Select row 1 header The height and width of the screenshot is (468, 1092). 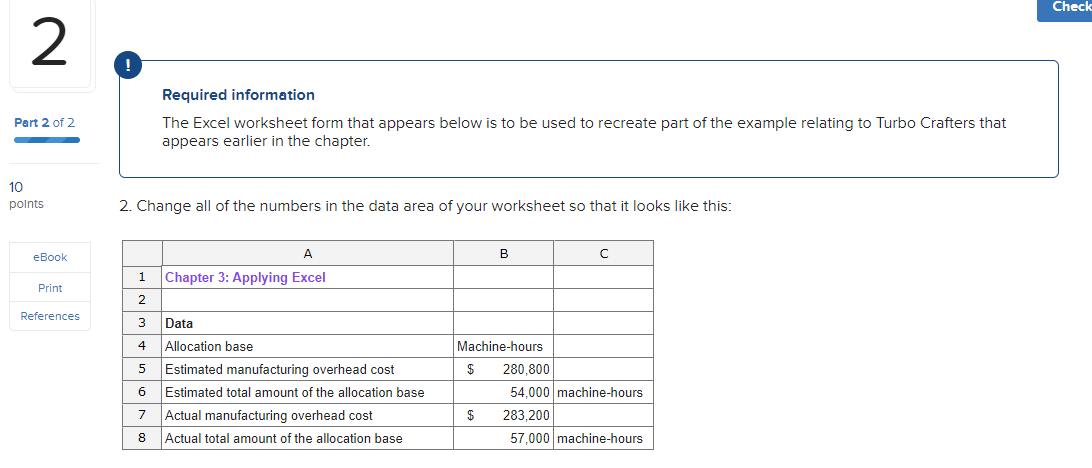[142, 277]
